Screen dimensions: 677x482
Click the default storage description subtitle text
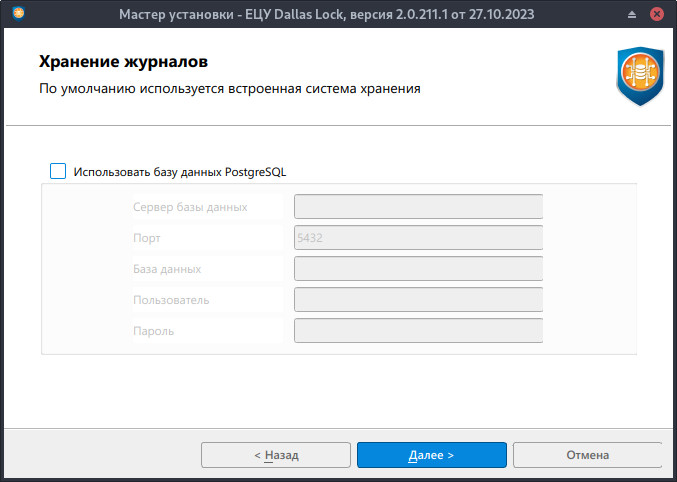(229, 89)
